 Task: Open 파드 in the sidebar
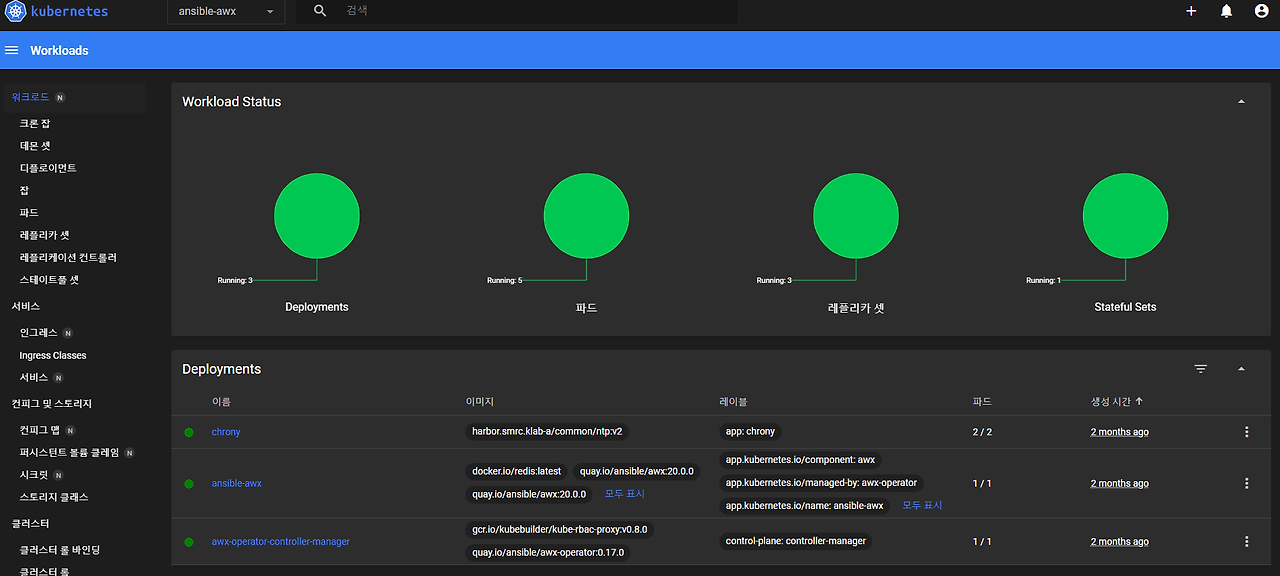click(x=29, y=213)
